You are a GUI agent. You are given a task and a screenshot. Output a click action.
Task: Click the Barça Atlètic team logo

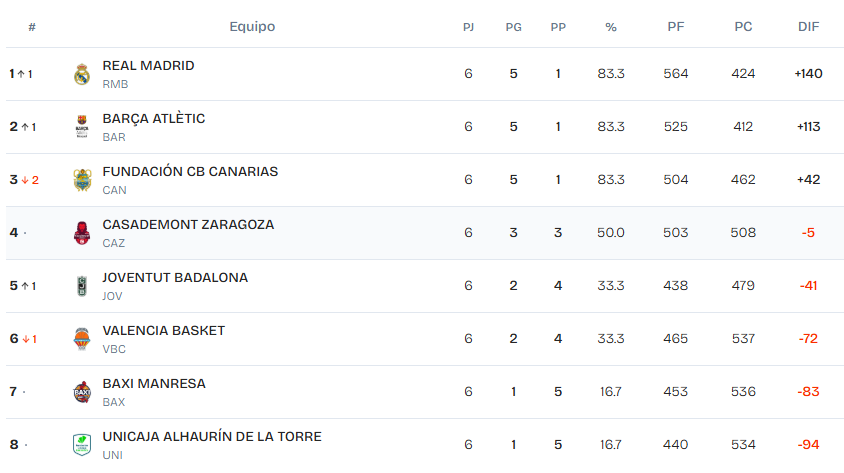coord(82,127)
